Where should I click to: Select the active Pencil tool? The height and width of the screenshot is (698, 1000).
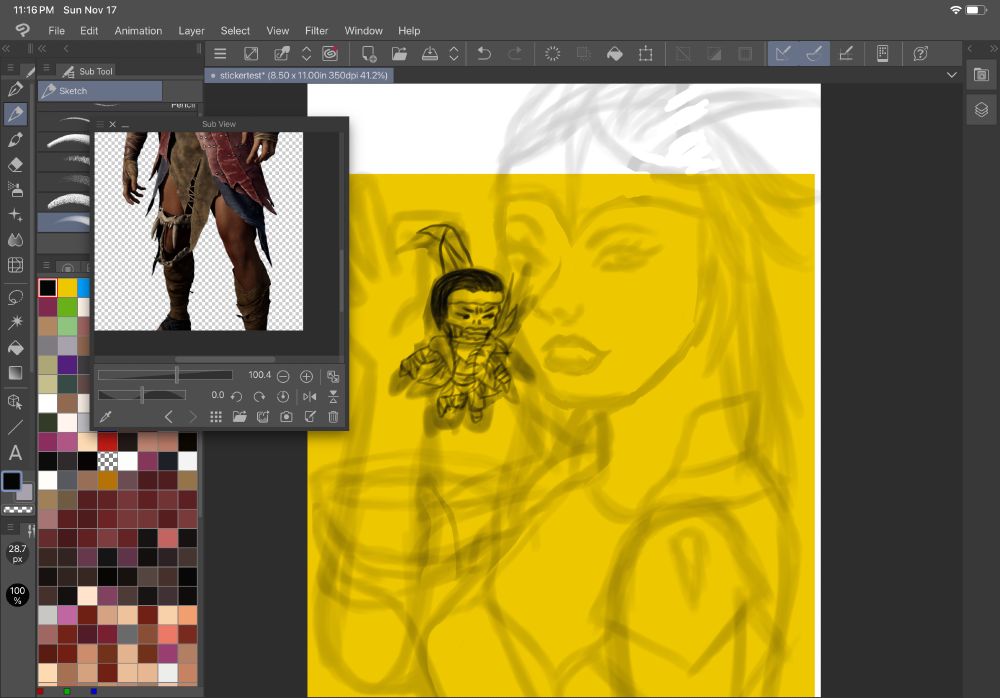pos(15,114)
